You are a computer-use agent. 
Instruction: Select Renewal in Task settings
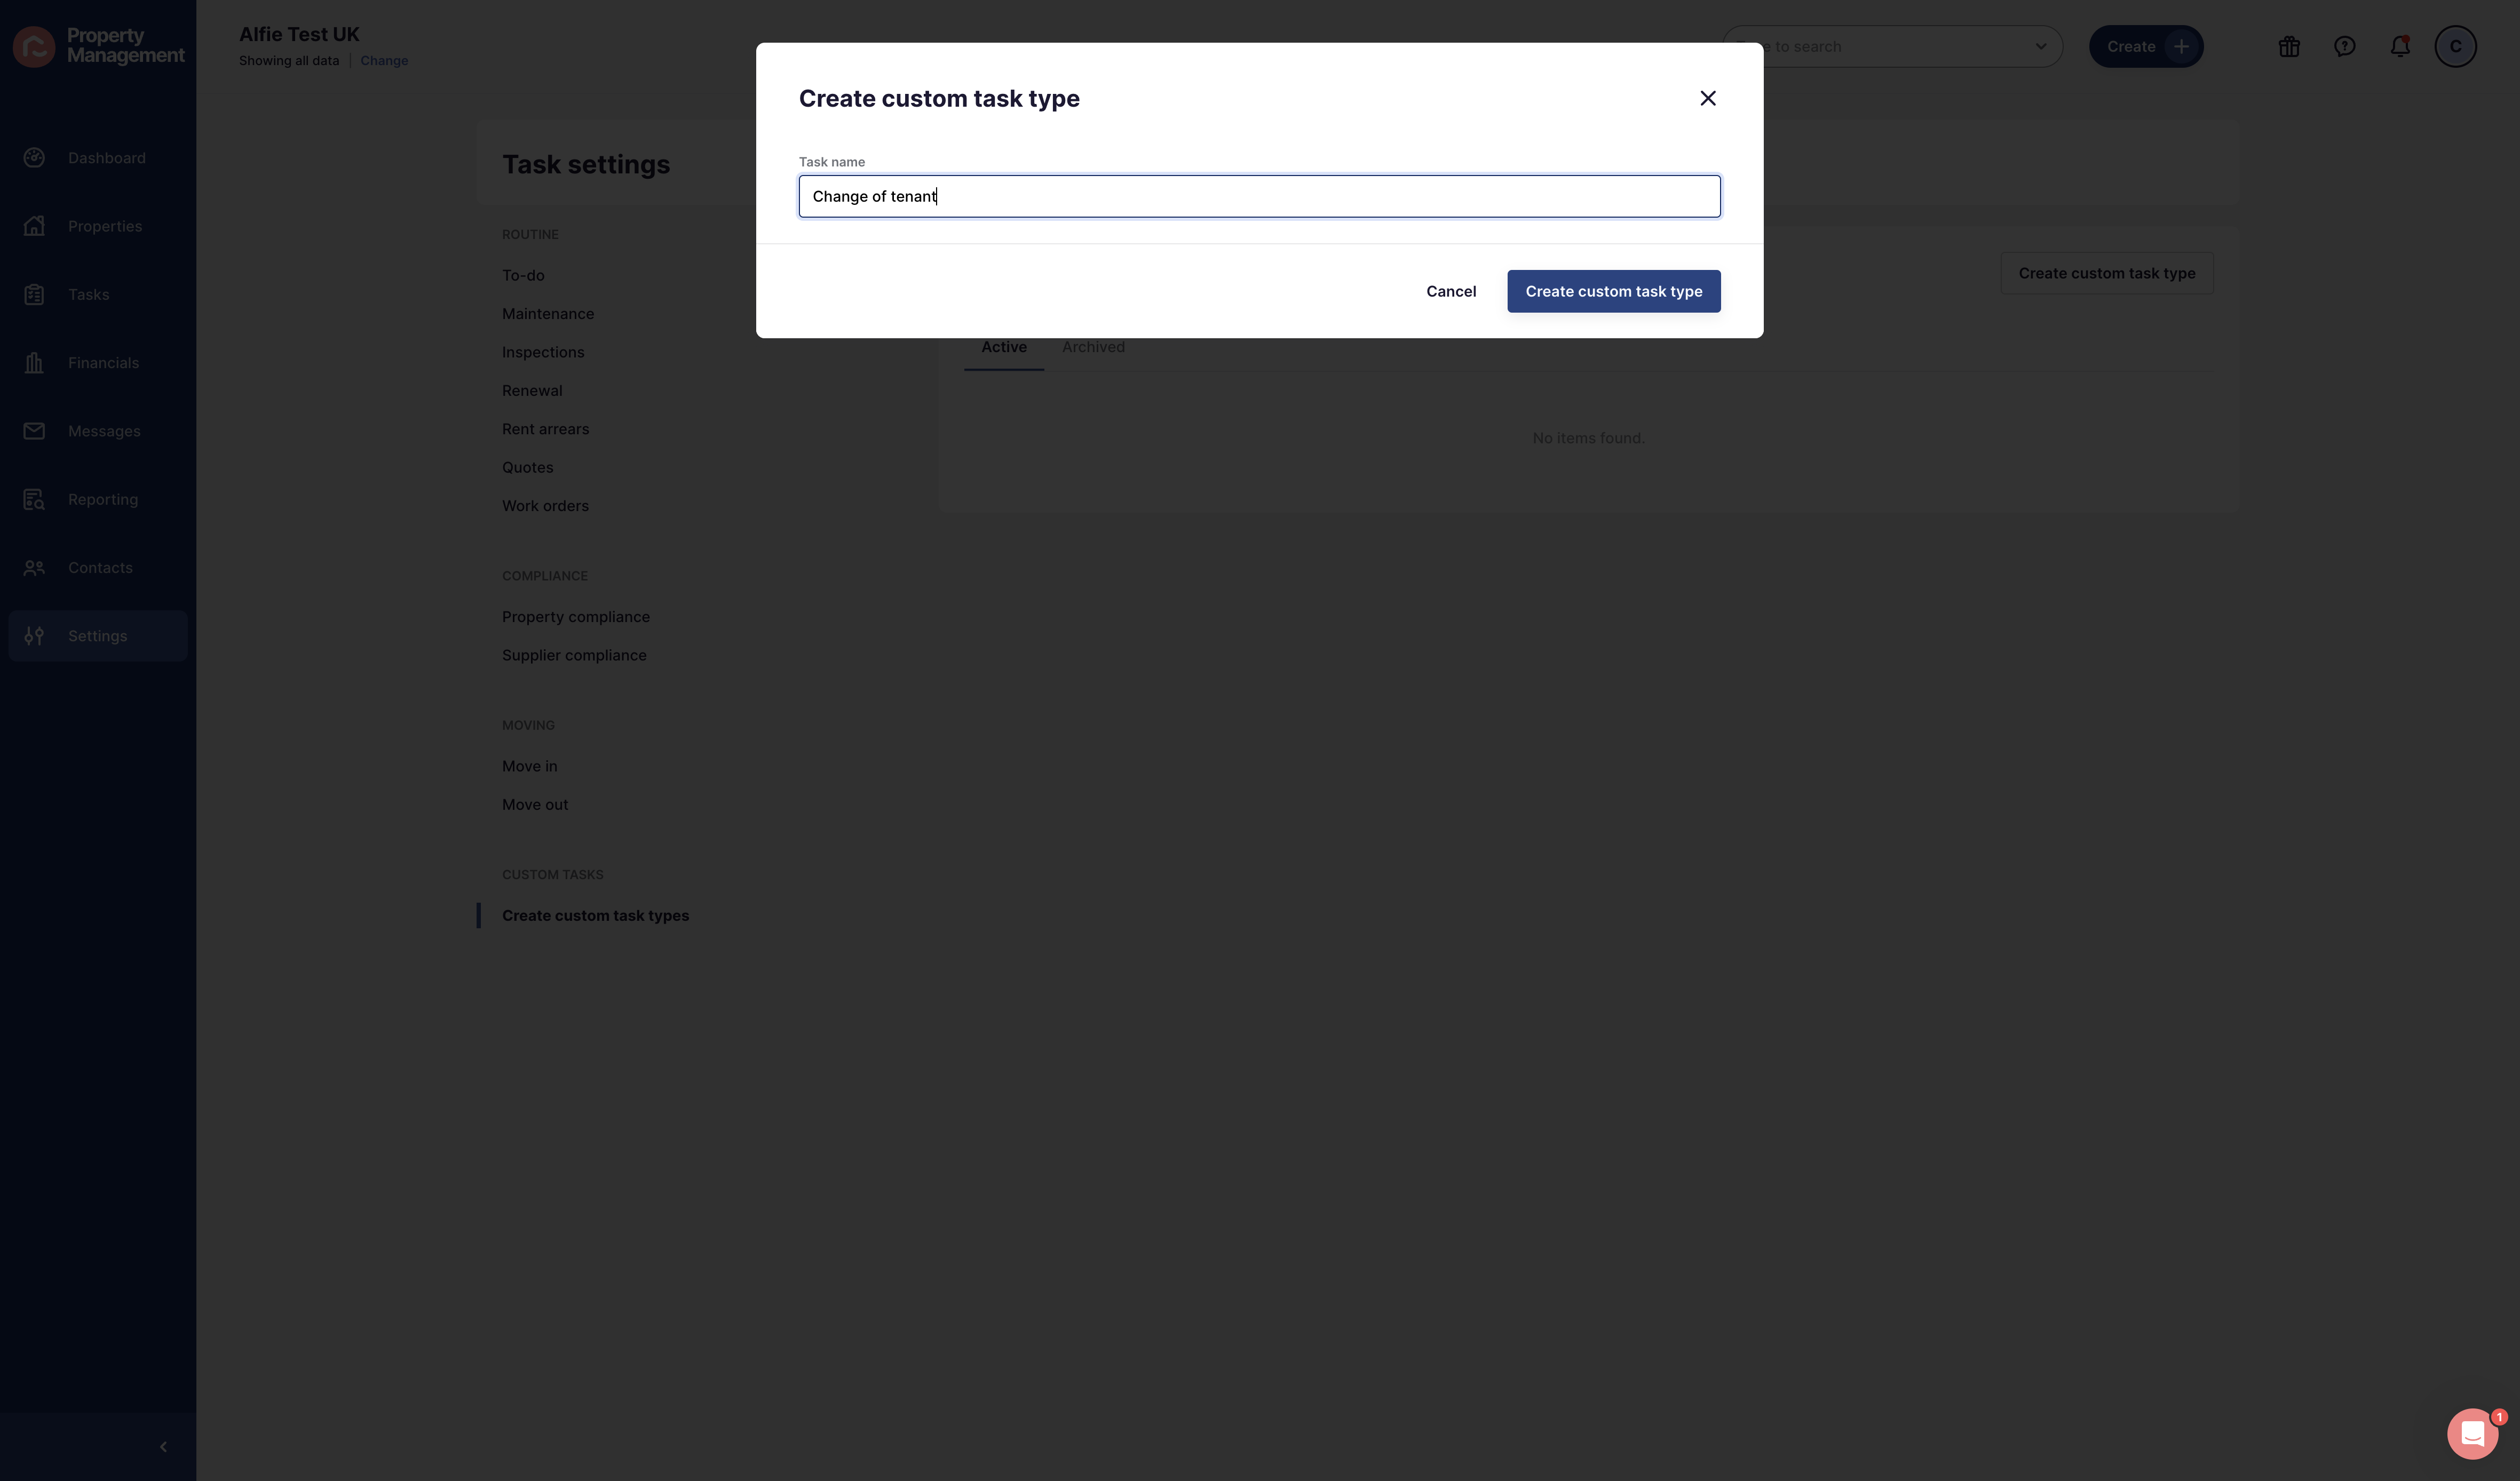coord(532,391)
